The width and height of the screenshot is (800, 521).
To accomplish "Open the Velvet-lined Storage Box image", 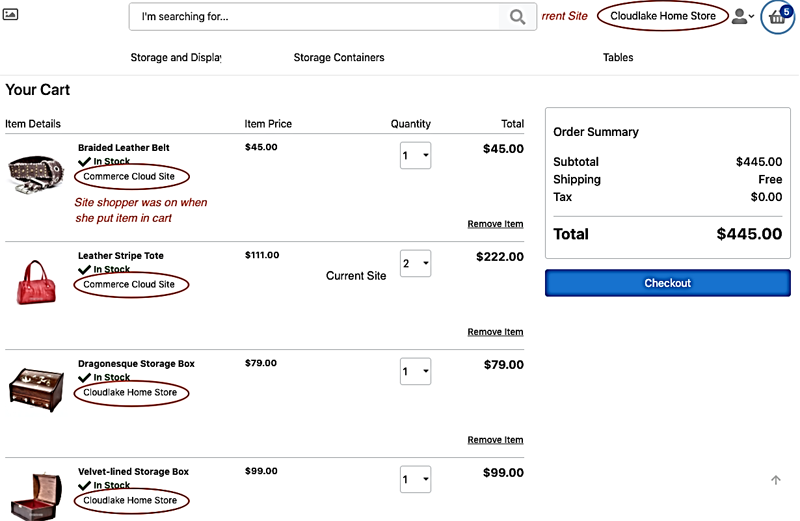I will tap(37, 493).
